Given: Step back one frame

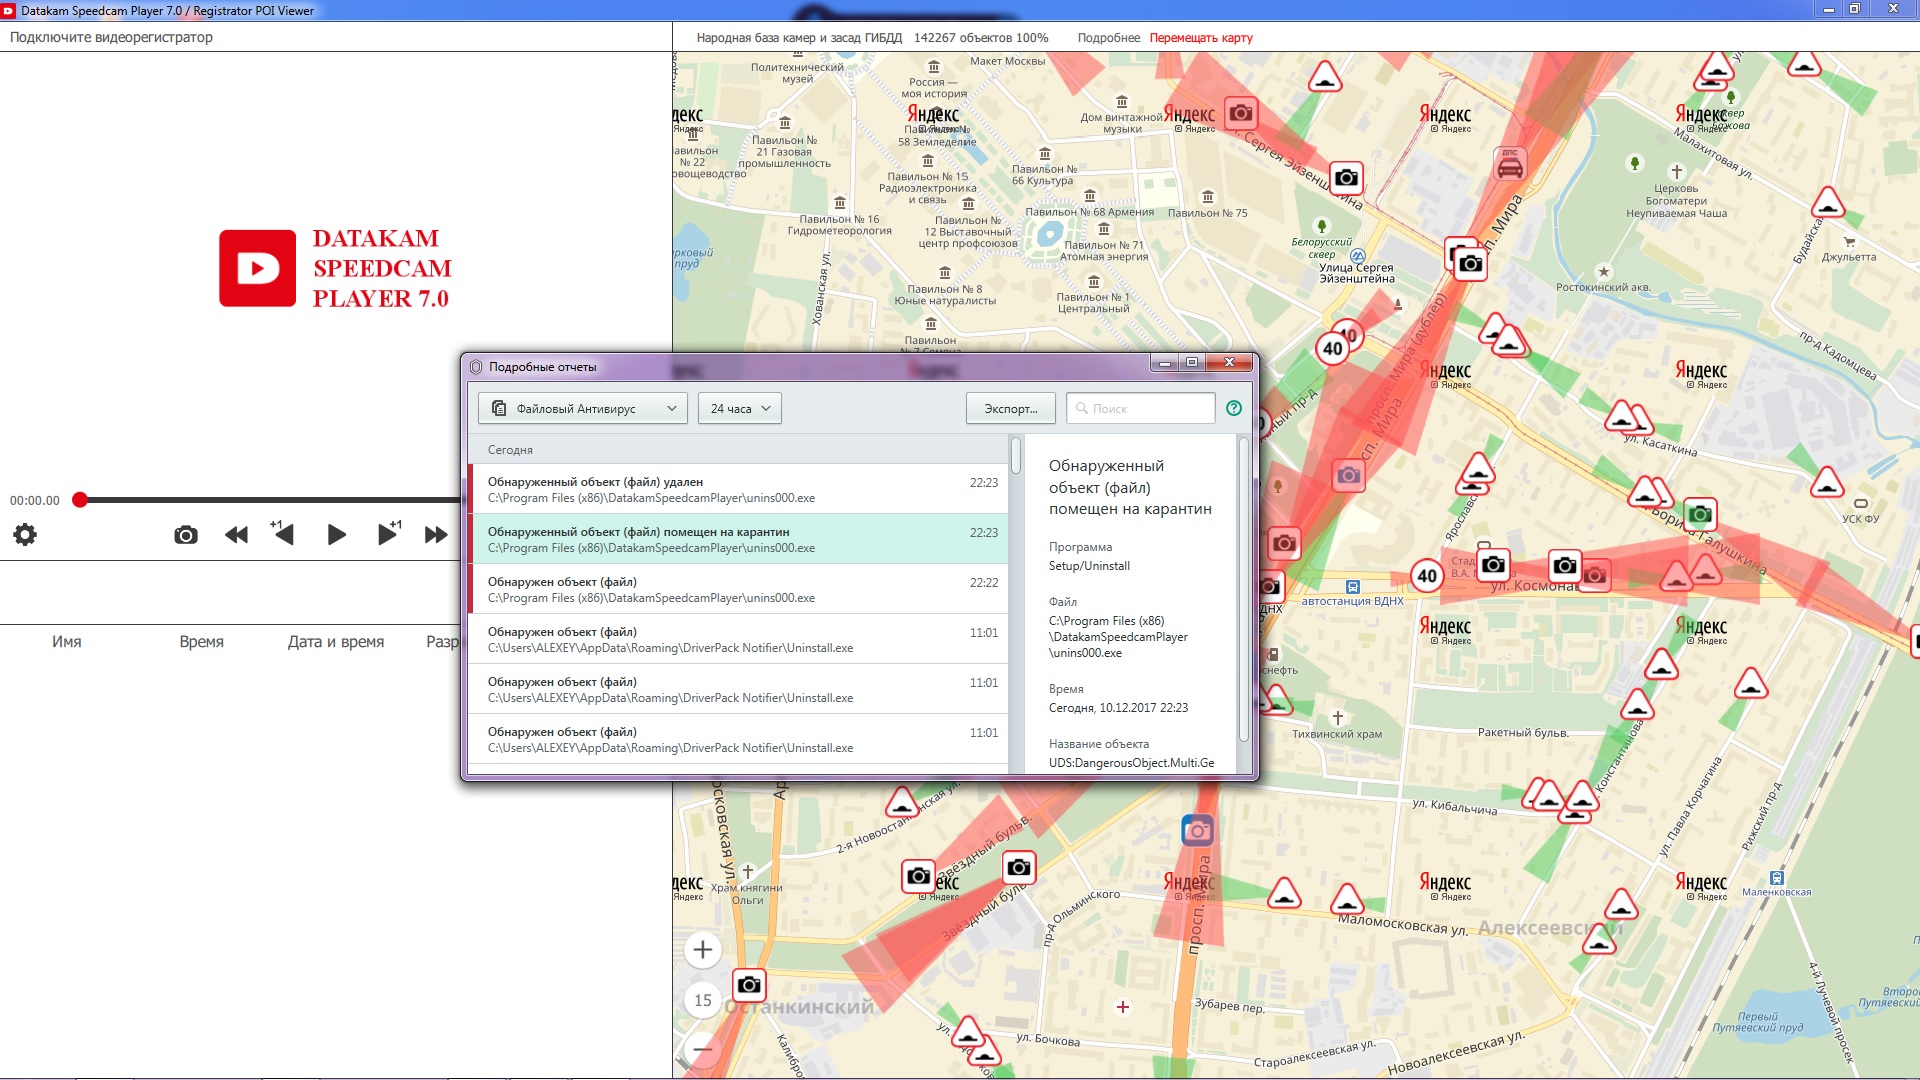Looking at the screenshot, I should coord(284,534).
